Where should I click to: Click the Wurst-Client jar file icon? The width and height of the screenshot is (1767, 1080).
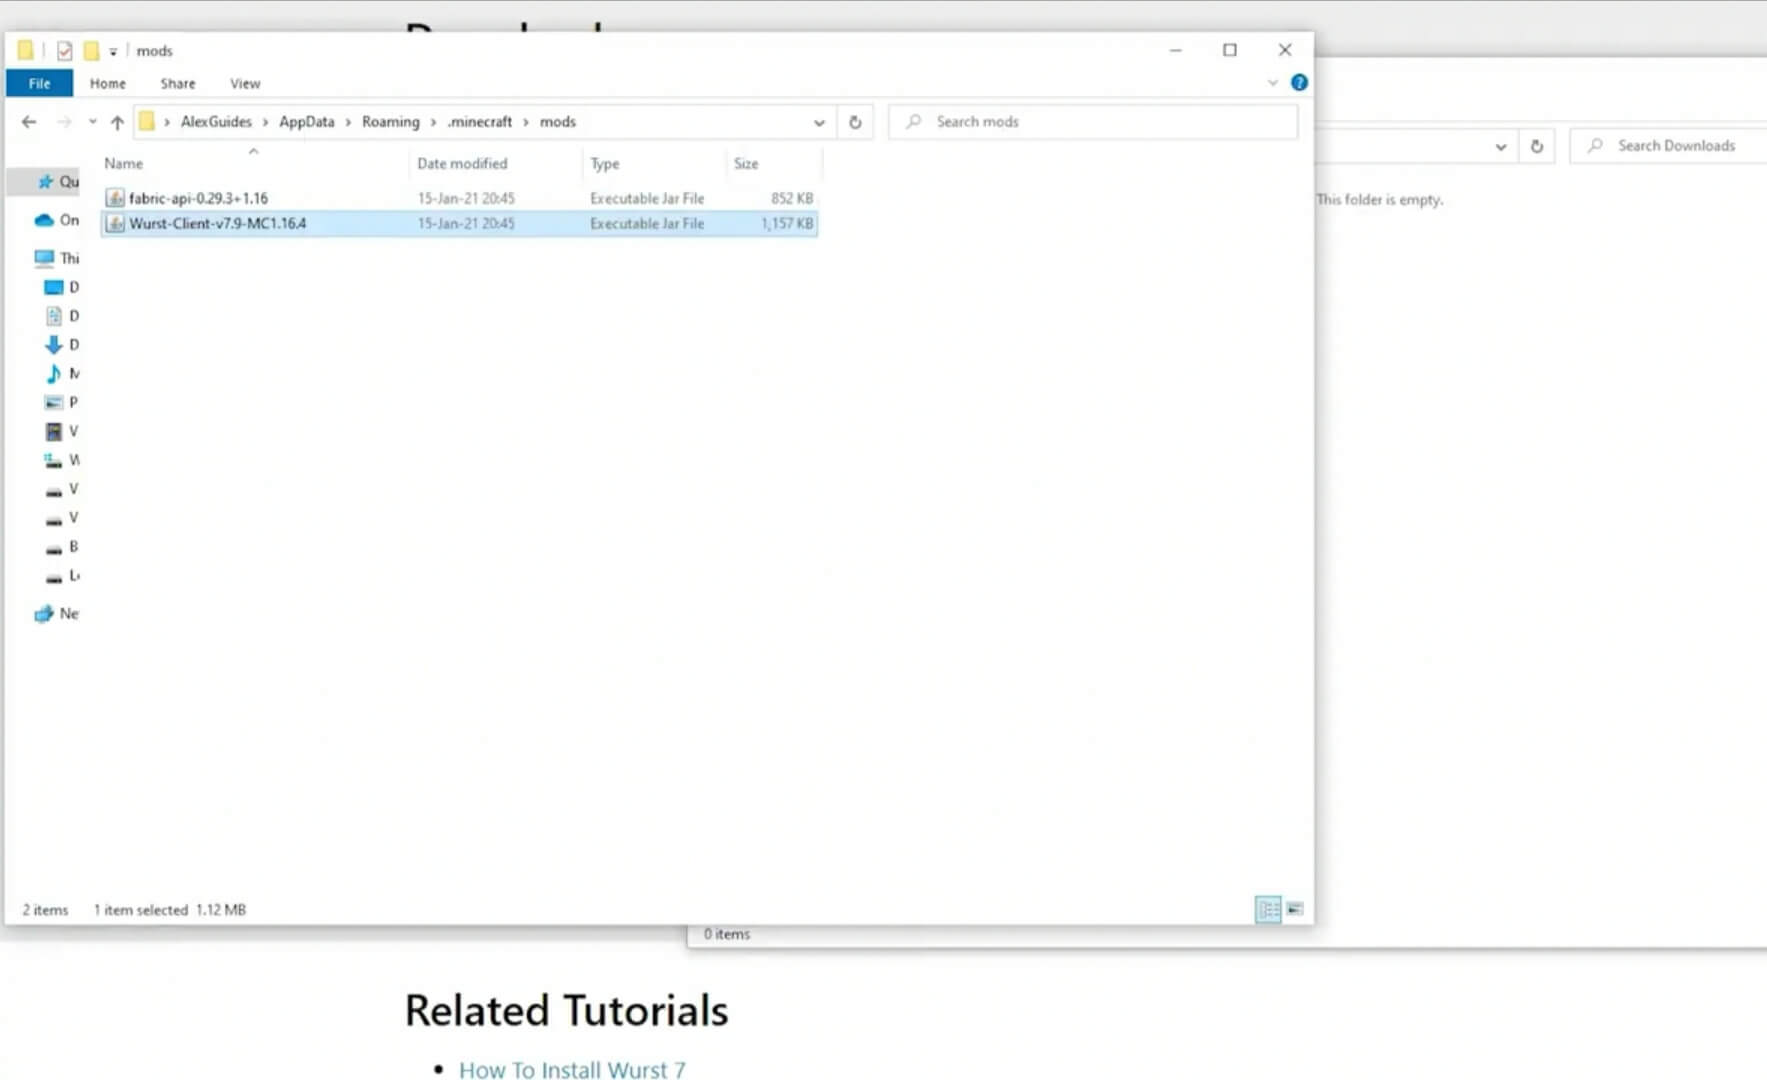[x=115, y=223]
